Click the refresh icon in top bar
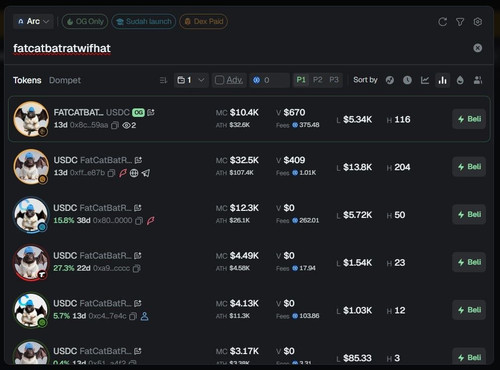The image size is (500, 370). click(x=442, y=22)
